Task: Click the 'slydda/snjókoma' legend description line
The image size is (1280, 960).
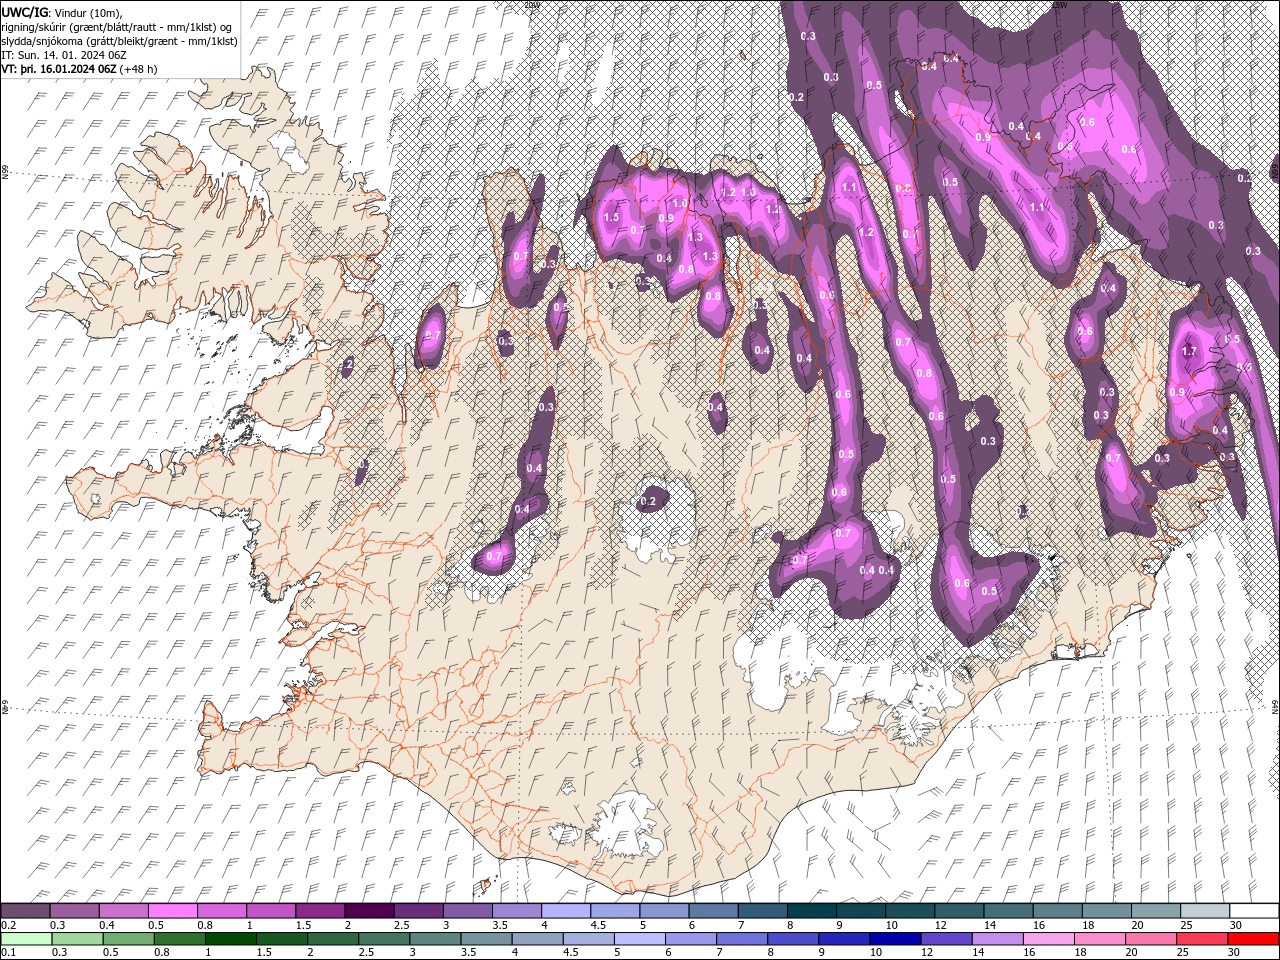Action: [119, 41]
